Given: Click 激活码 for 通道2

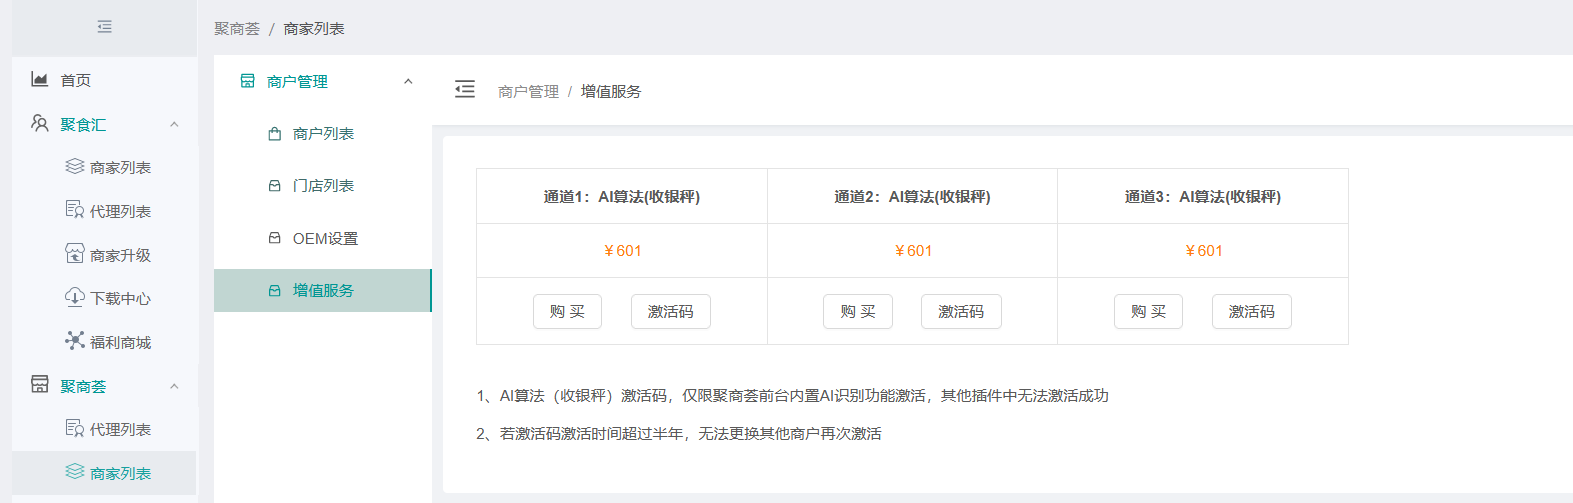Looking at the screenshot, I should 961,312.
